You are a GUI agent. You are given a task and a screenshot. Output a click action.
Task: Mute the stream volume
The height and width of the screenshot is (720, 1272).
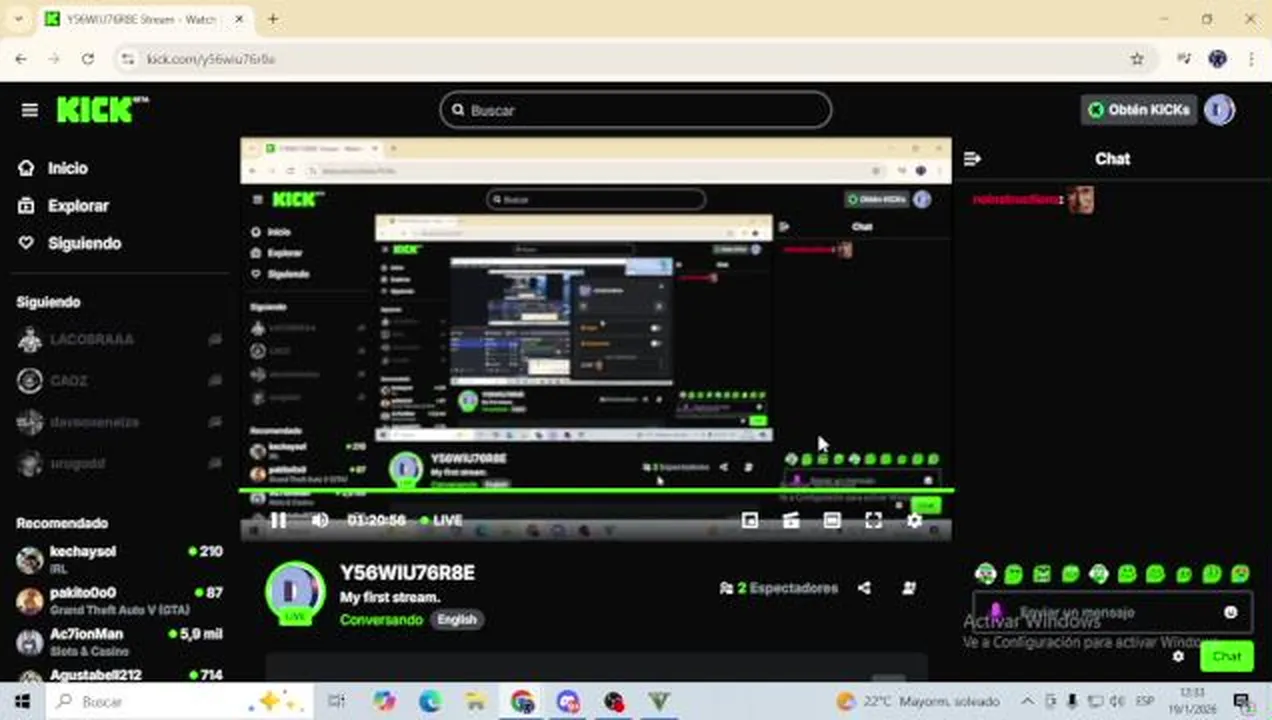[320, 520]
